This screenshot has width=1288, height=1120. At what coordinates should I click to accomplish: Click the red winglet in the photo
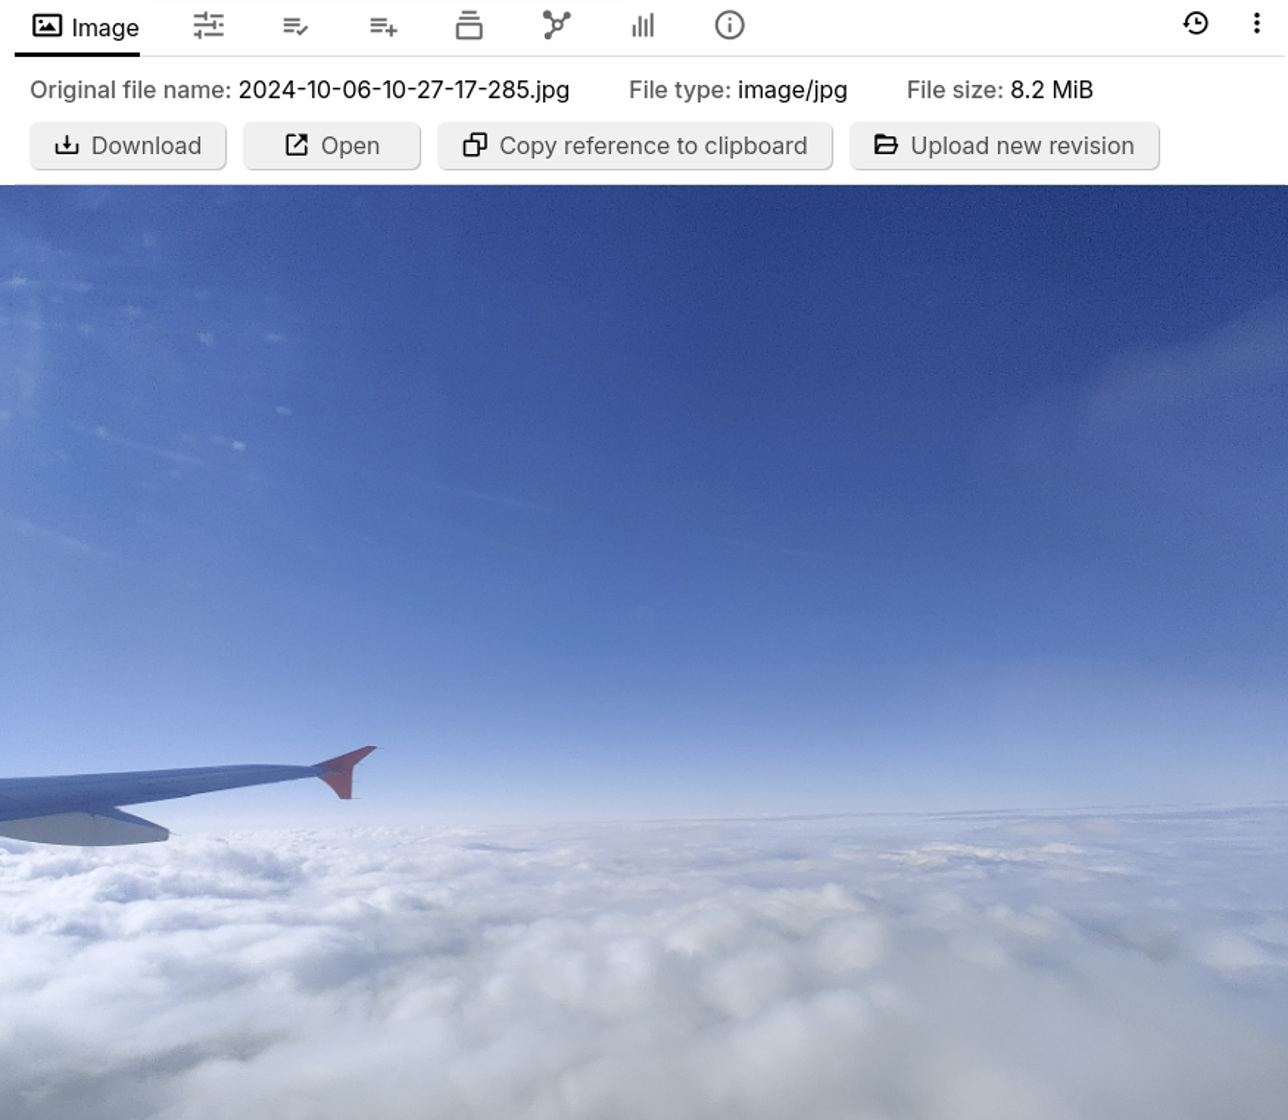[x=346, y=770]
